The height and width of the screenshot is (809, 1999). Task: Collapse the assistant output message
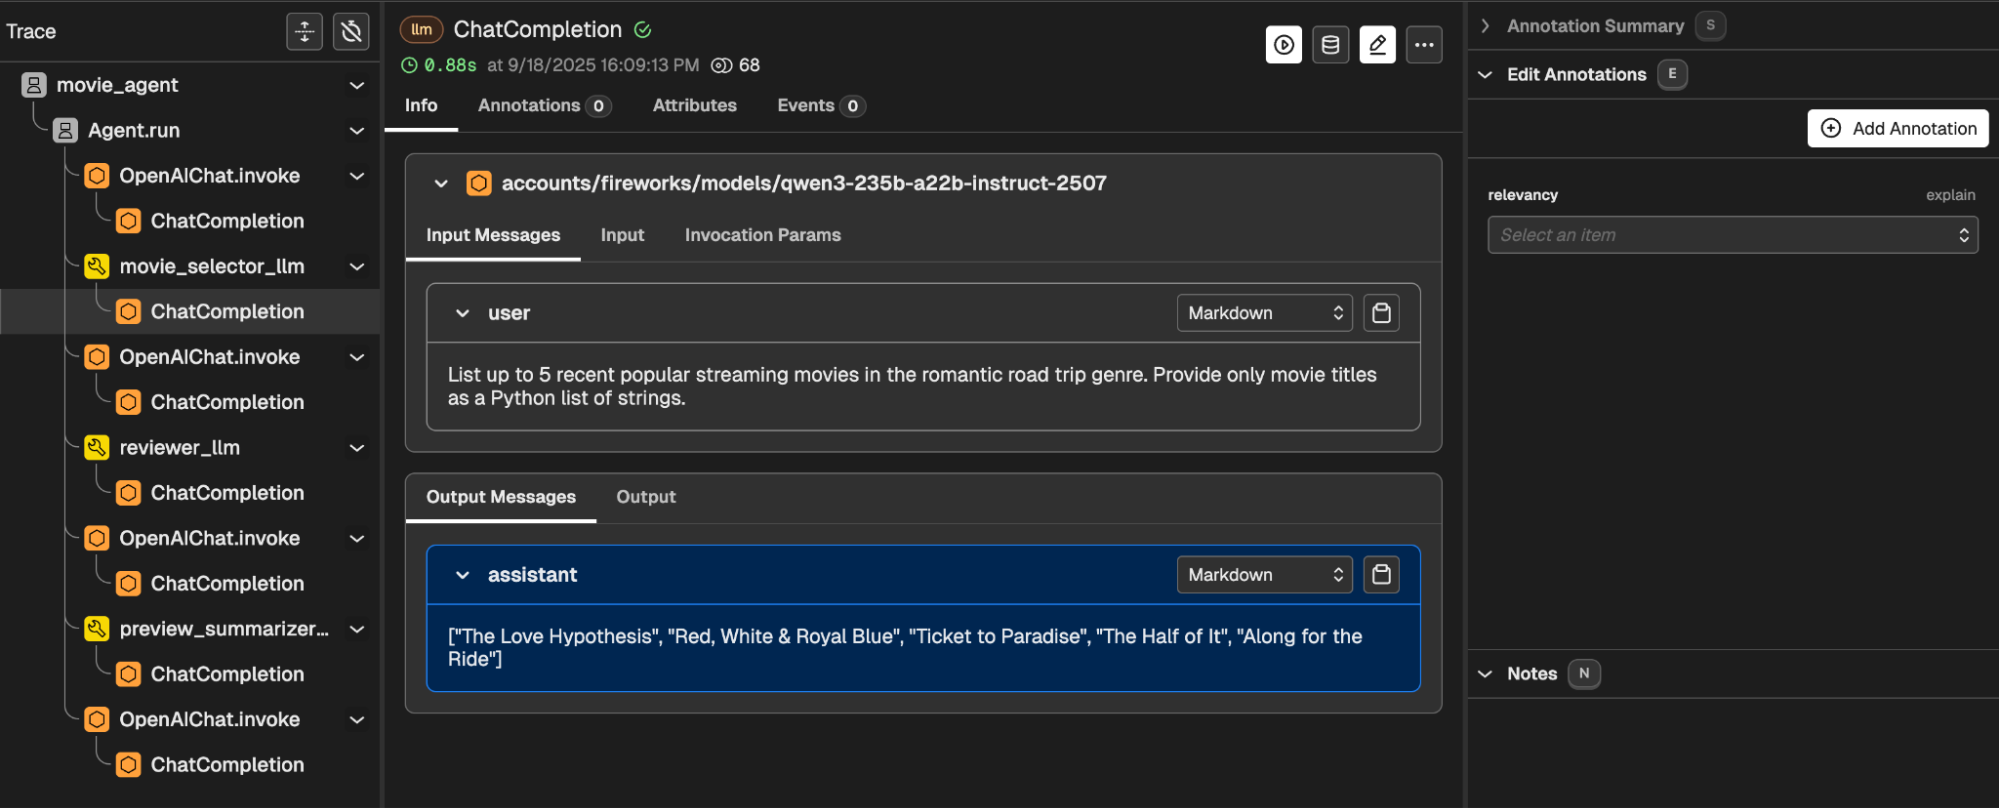click(462, 575)
